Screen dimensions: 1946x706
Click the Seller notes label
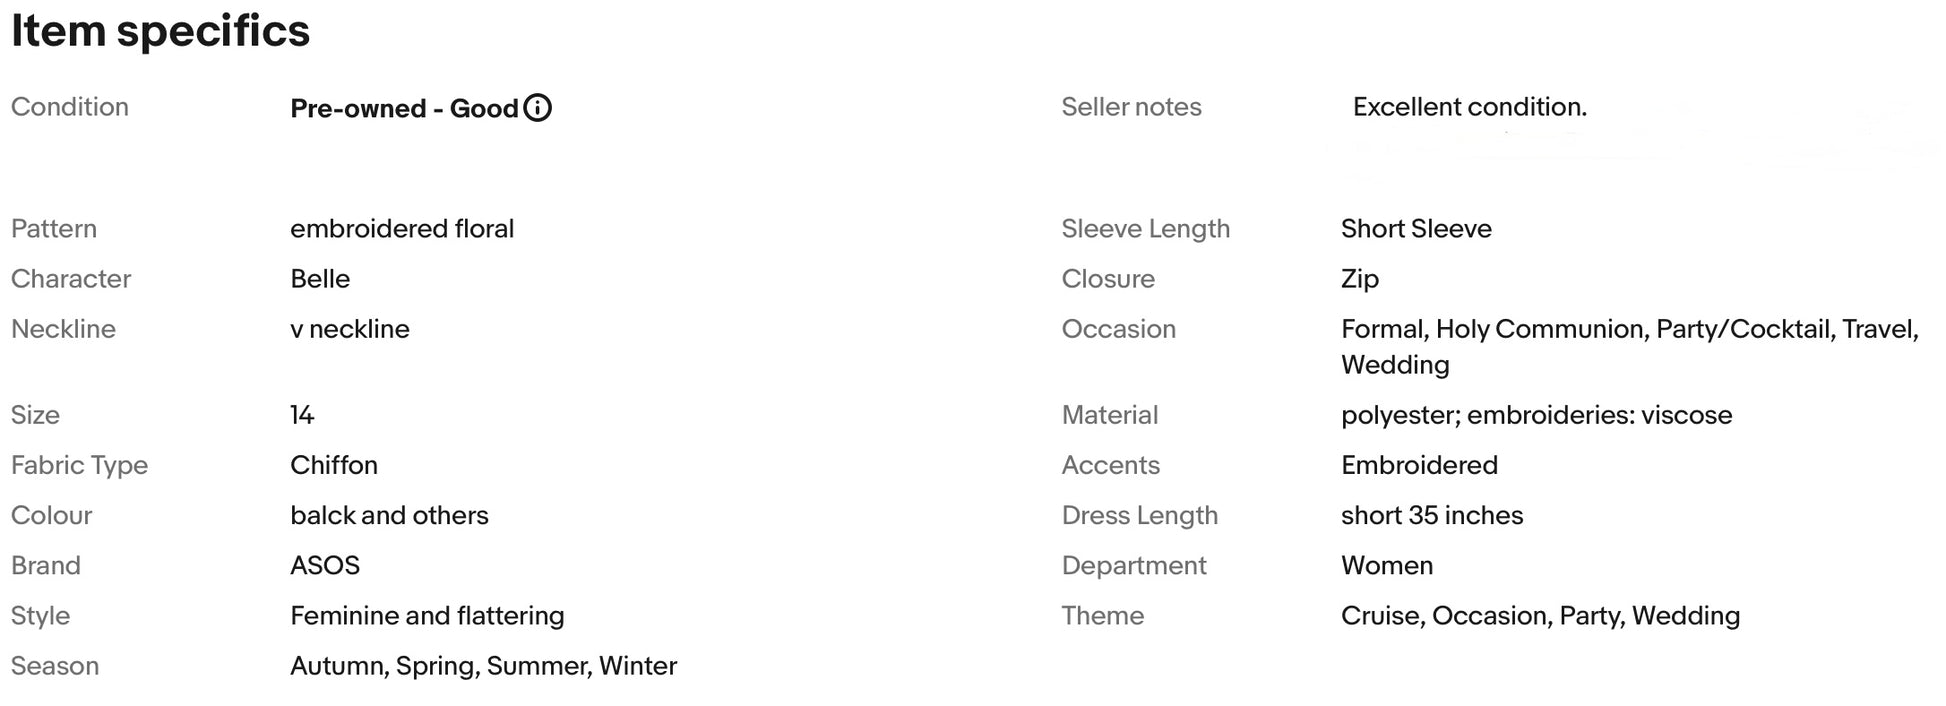coord(1131,107)
